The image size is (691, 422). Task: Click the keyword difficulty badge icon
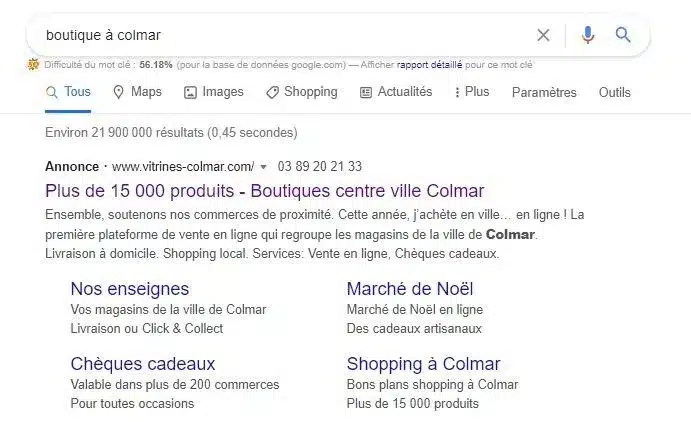33,65
